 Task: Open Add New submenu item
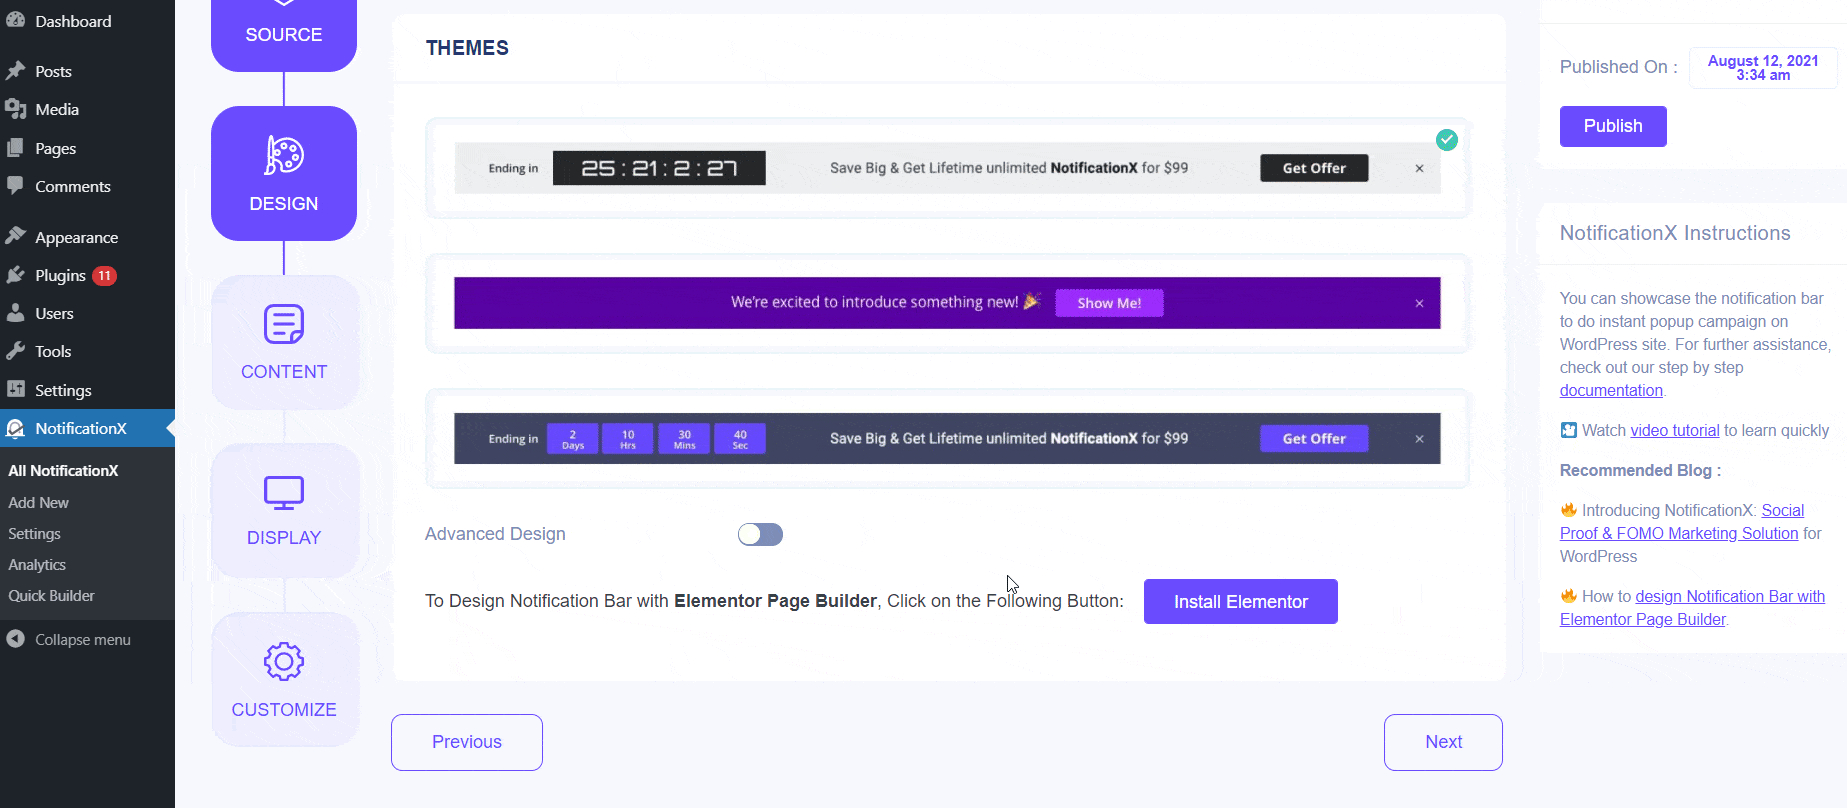pyautogui.click(x=38, y=502)
